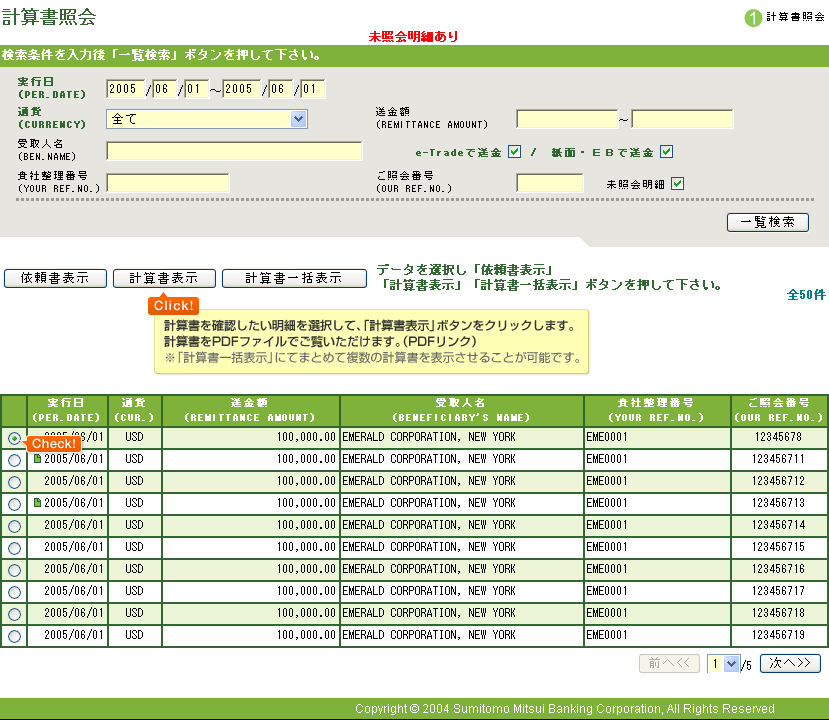Click the disabled 前へ<< button

[669, 663]
